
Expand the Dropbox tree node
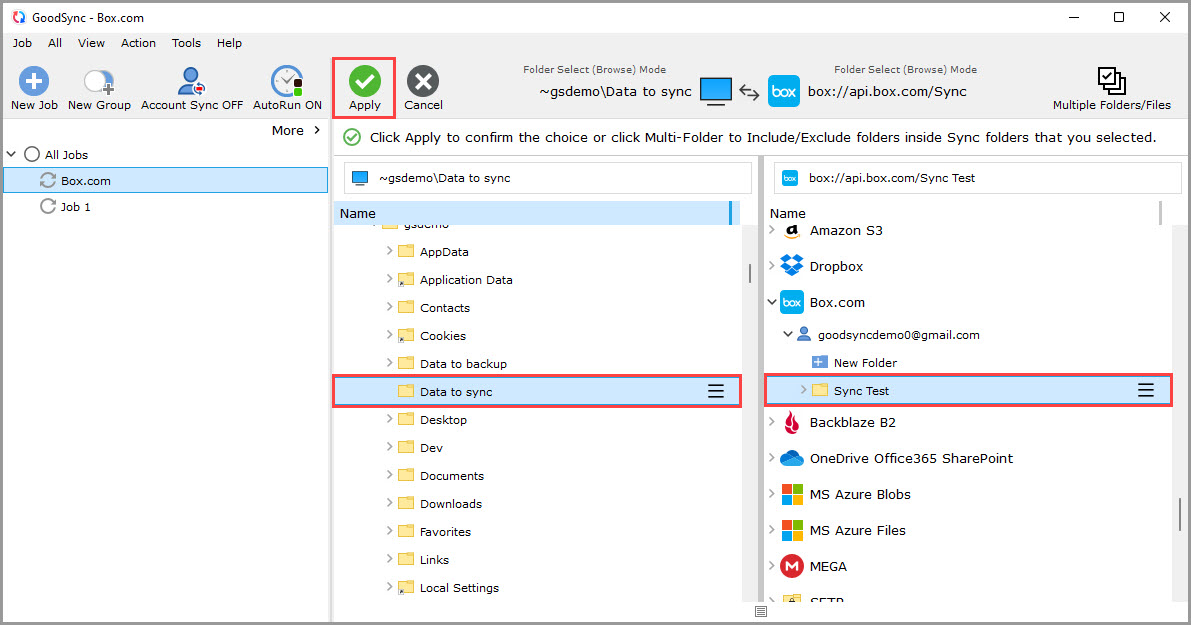point(772,266)
